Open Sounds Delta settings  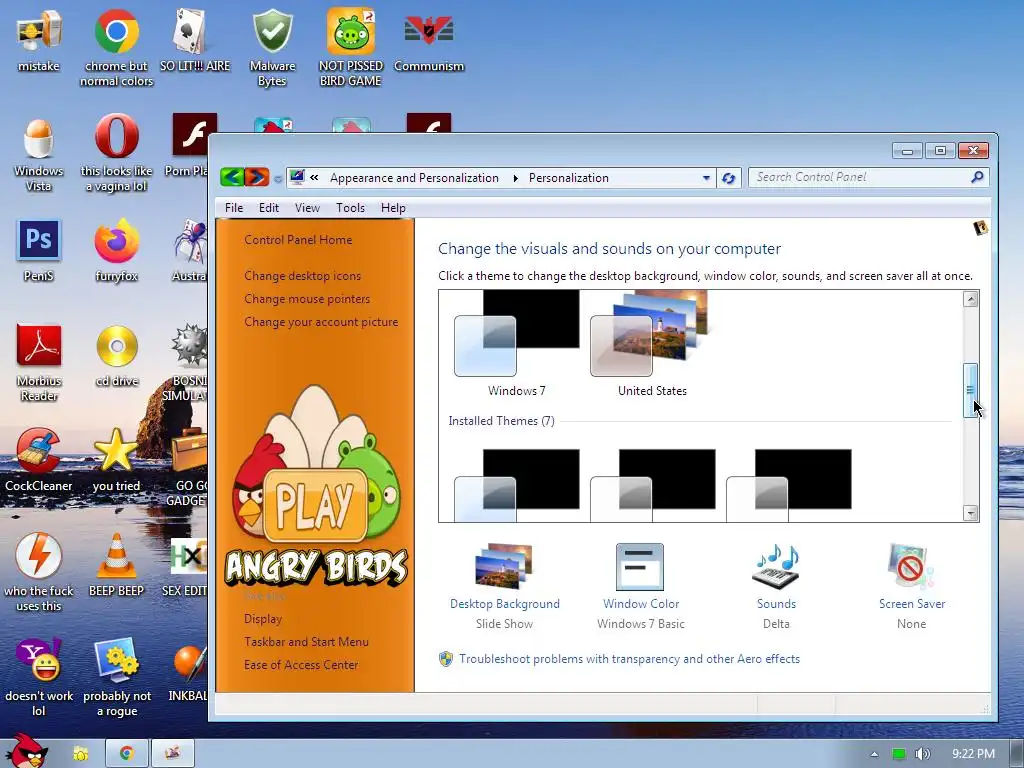(x=776, y=586)
